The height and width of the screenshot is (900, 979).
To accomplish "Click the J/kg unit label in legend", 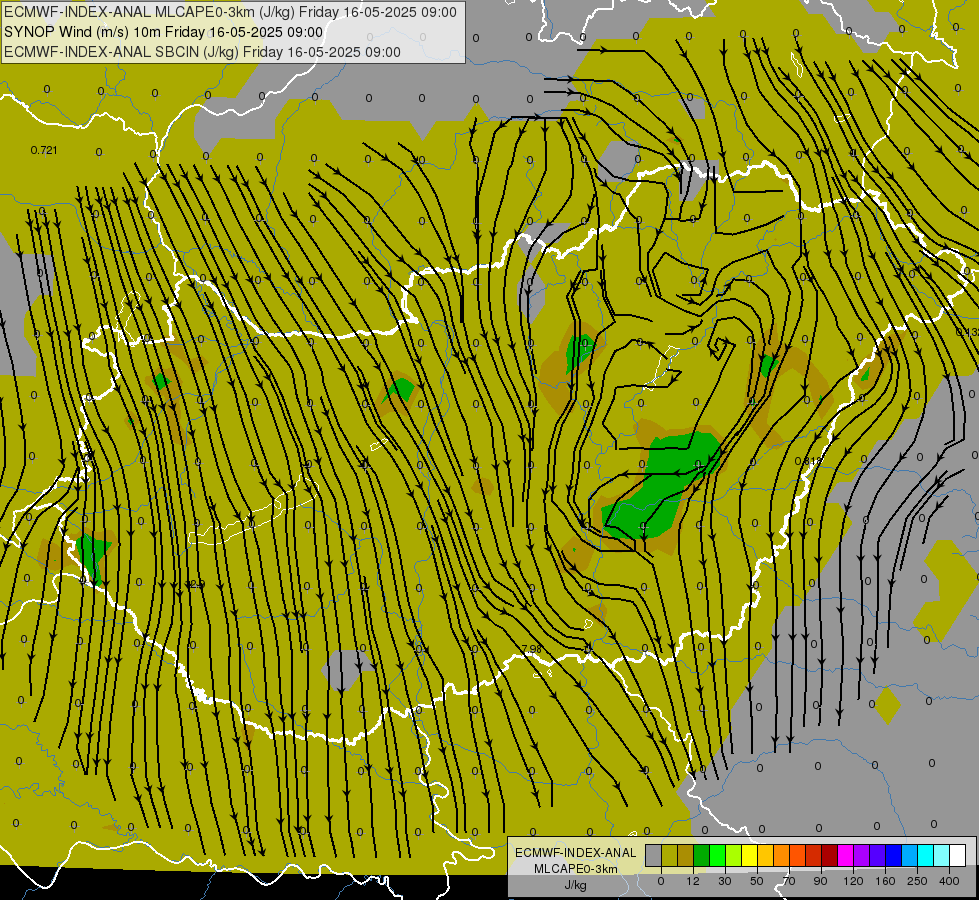I will coord(575,885).
